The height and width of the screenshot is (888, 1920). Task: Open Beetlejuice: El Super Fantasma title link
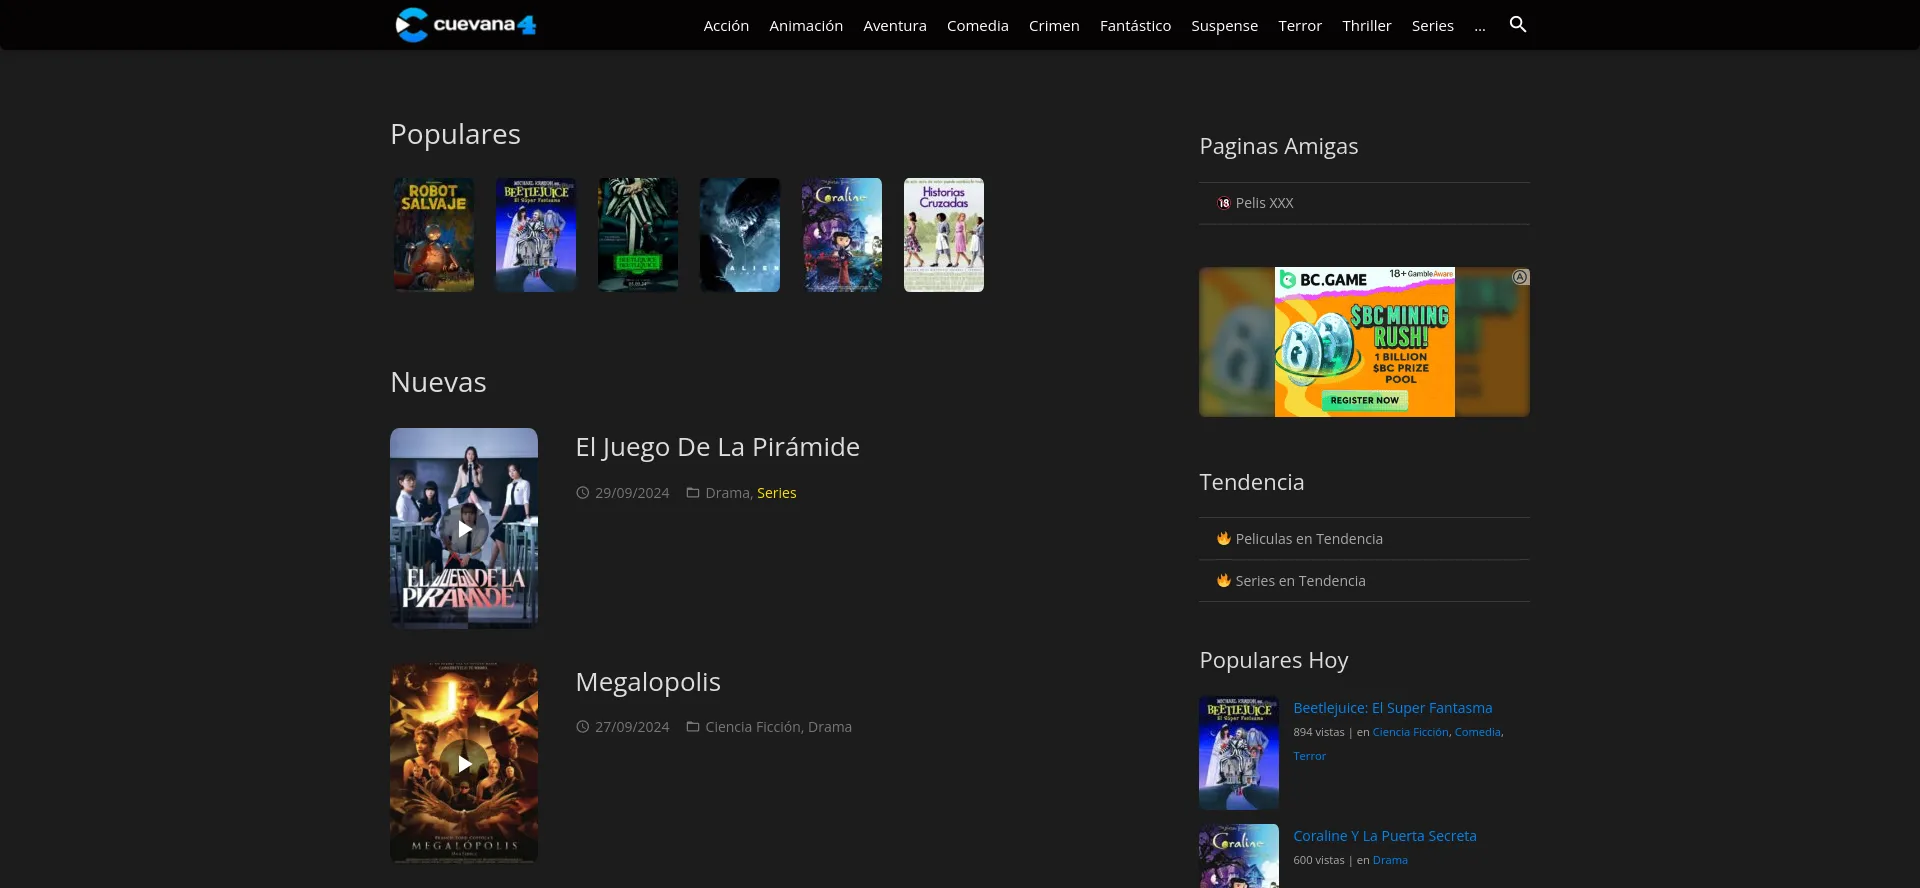click(x=1392, y=708)
